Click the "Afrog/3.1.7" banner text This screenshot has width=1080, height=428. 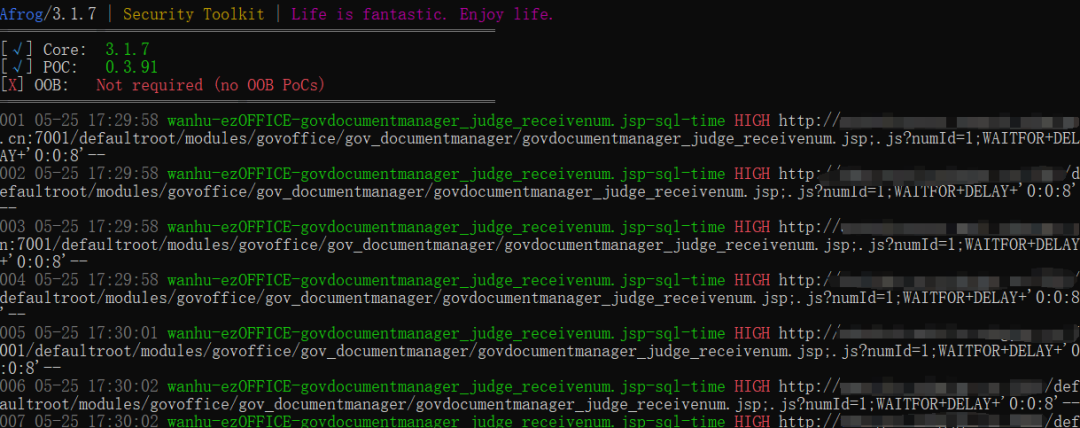pyautogui.click(x=48, y=14)
